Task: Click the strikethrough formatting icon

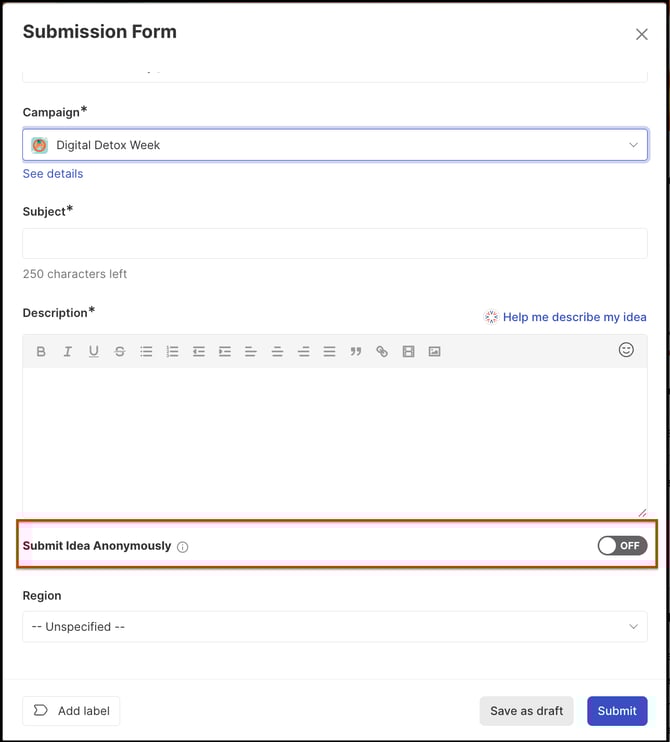Action: 120,352
